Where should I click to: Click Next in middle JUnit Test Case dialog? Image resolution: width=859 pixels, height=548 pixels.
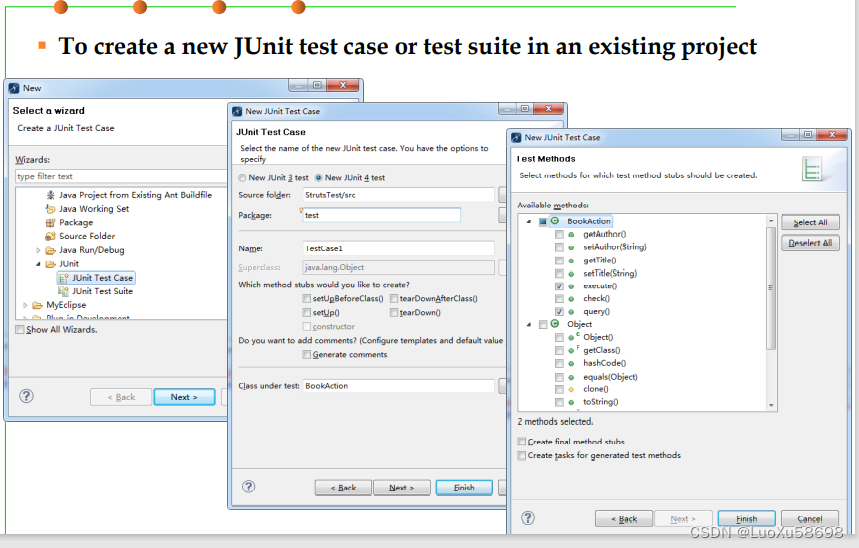[x=402, y=487]
